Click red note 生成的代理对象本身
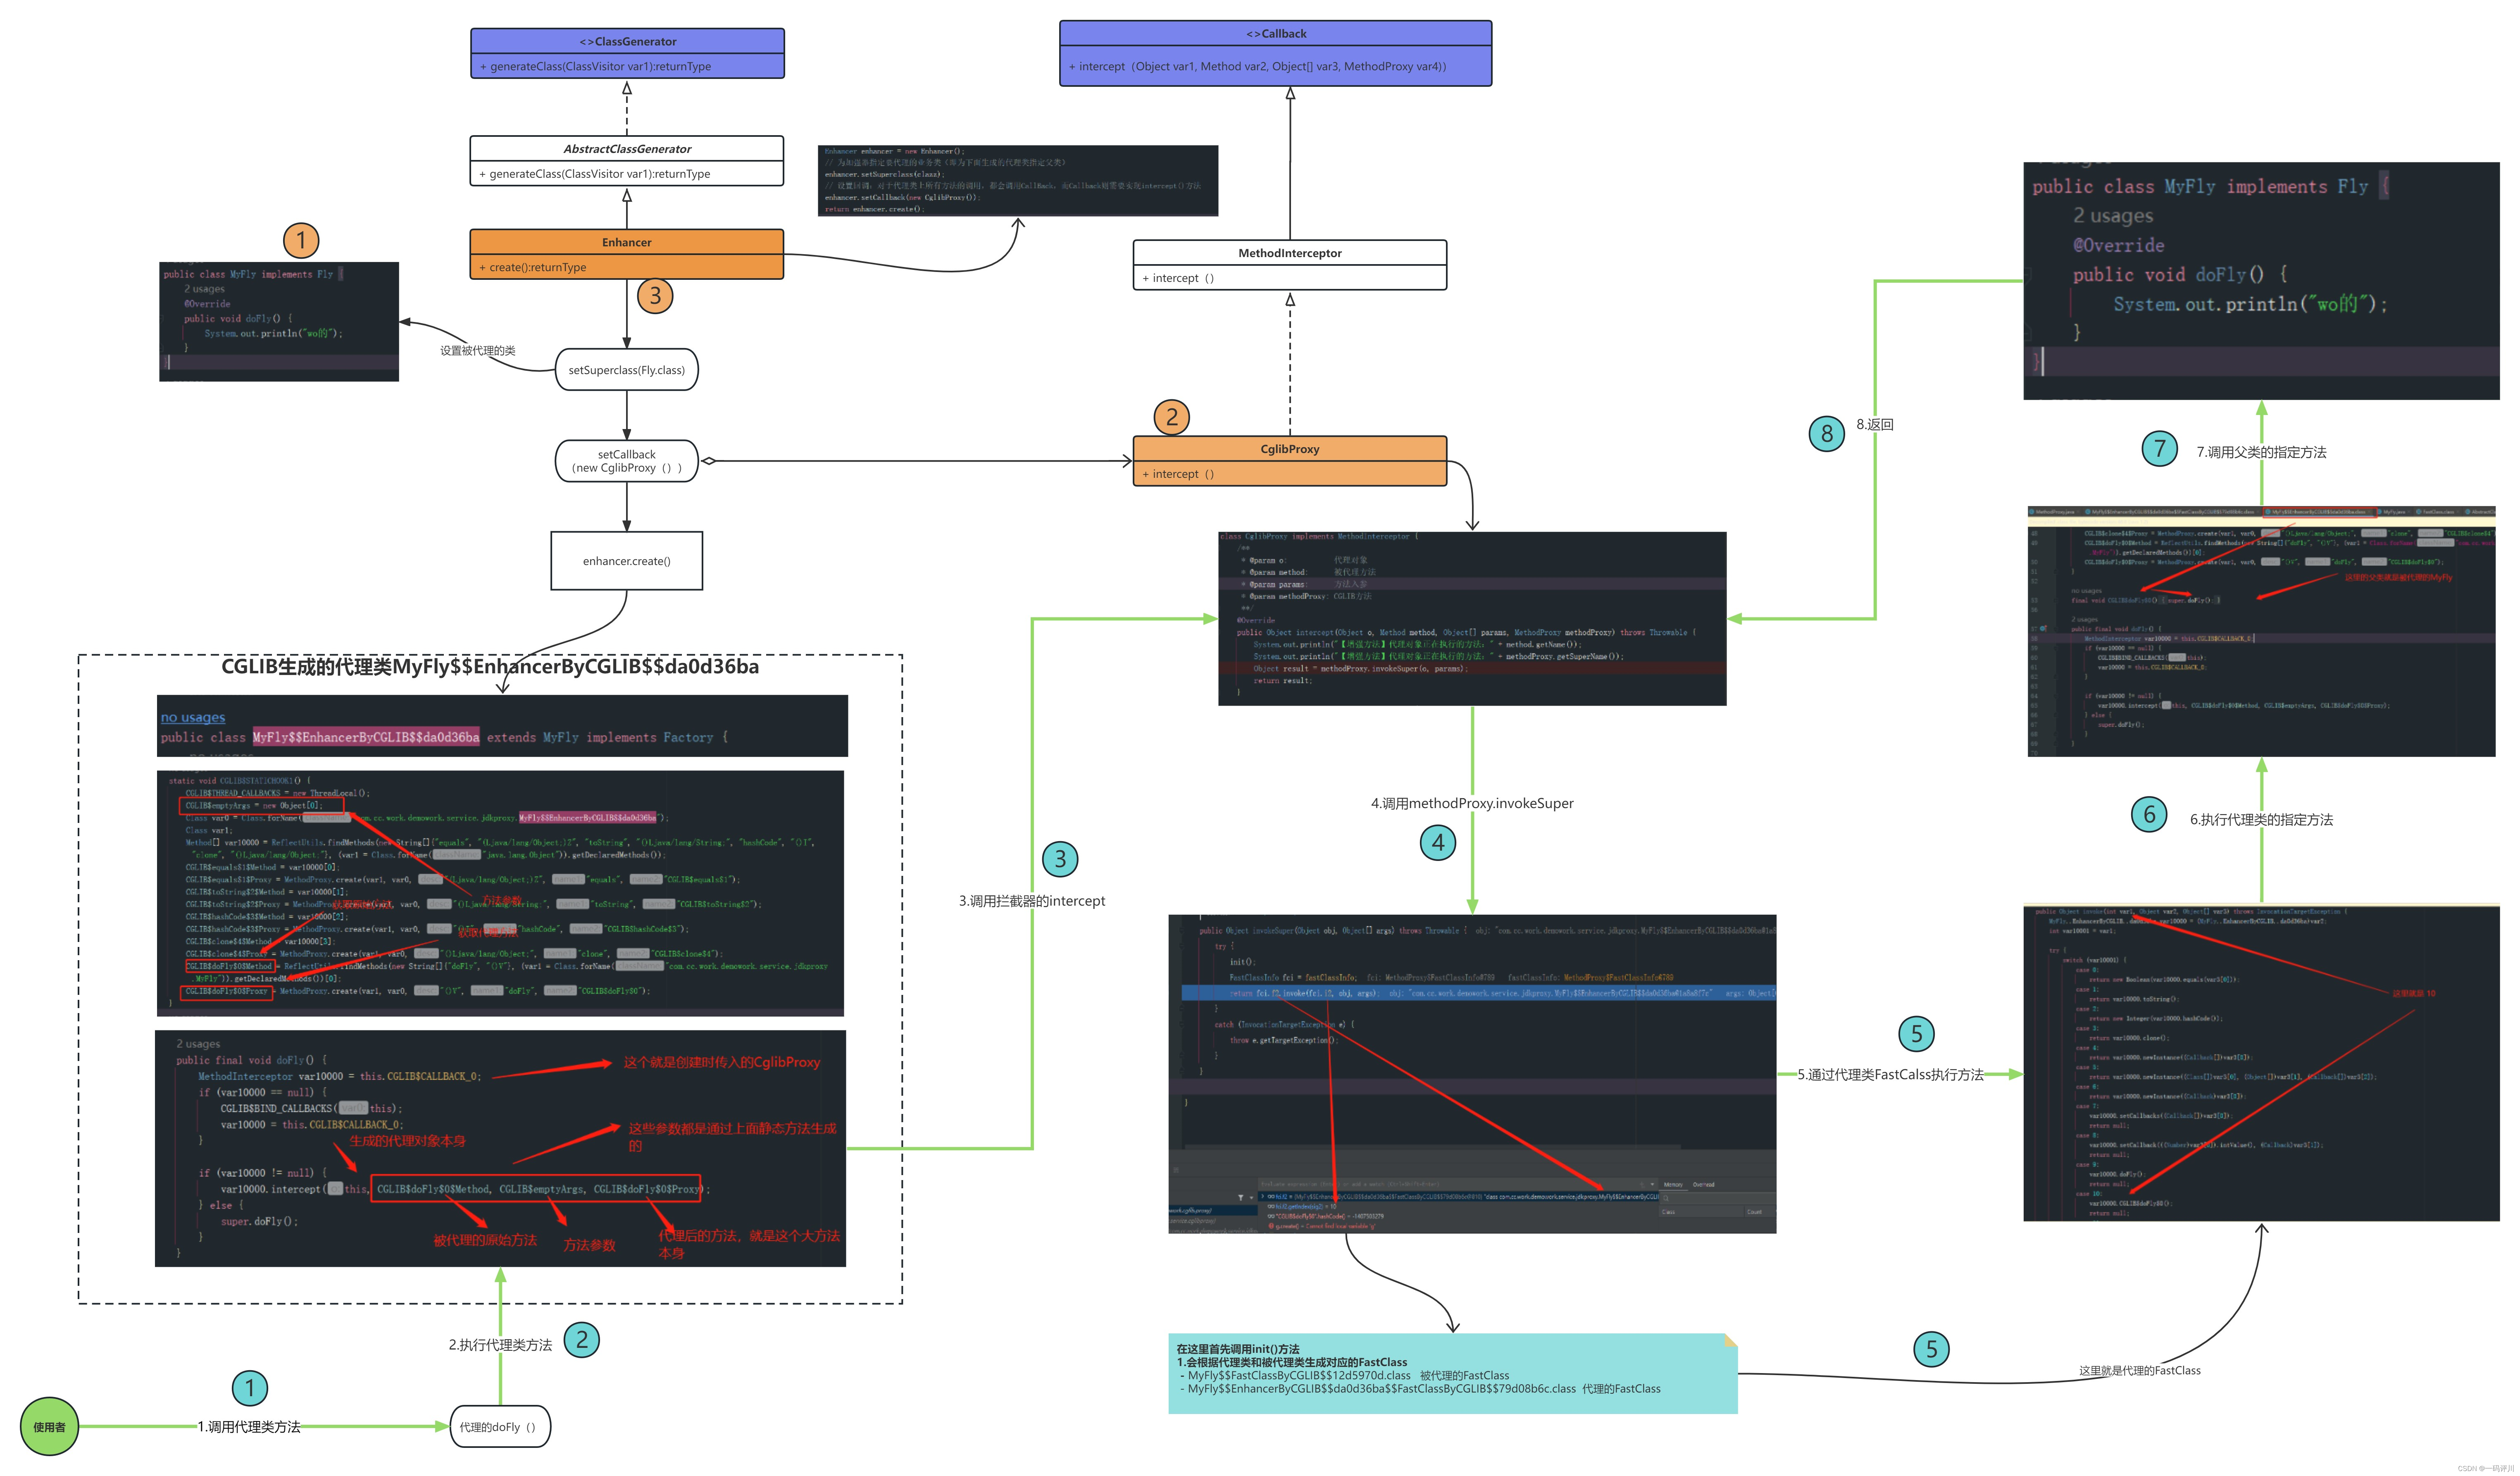Image resolution: width=2520 pixels, height=1476 pixels. tap(407, 1141)
